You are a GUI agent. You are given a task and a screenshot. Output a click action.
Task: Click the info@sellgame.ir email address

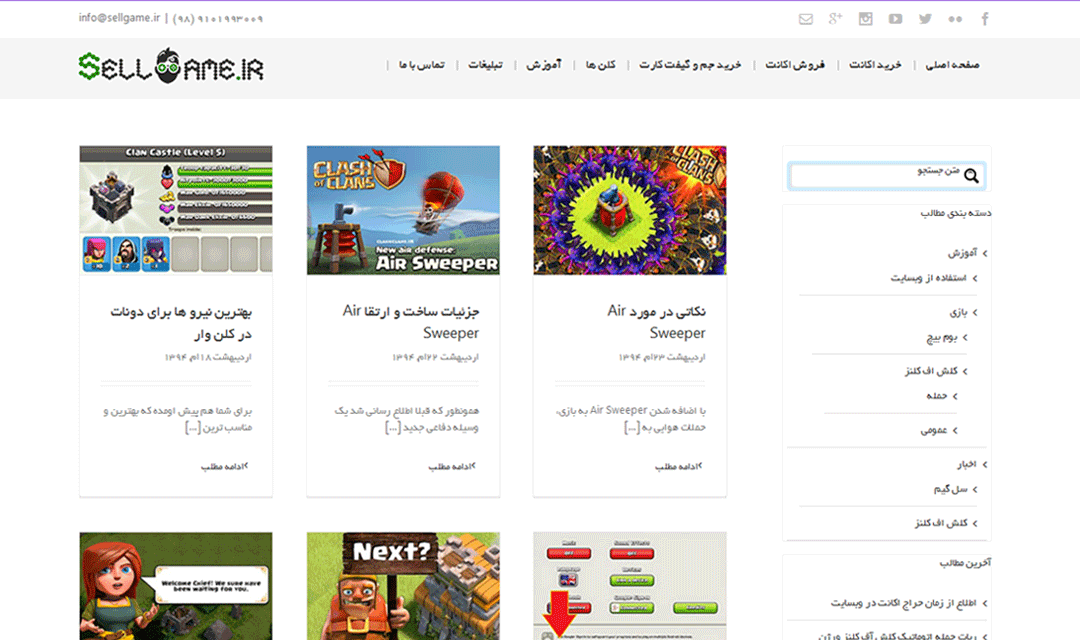[119, 18]
